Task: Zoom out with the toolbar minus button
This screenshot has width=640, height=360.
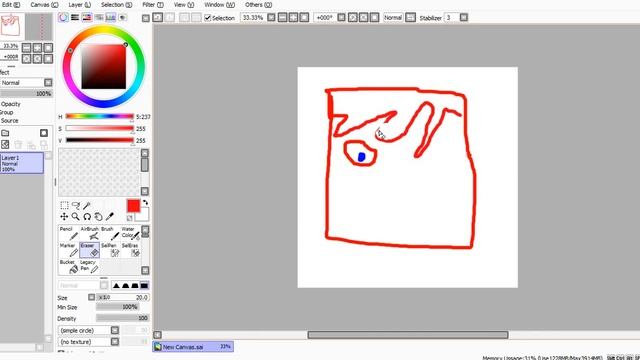Action: tap(282, 18)
